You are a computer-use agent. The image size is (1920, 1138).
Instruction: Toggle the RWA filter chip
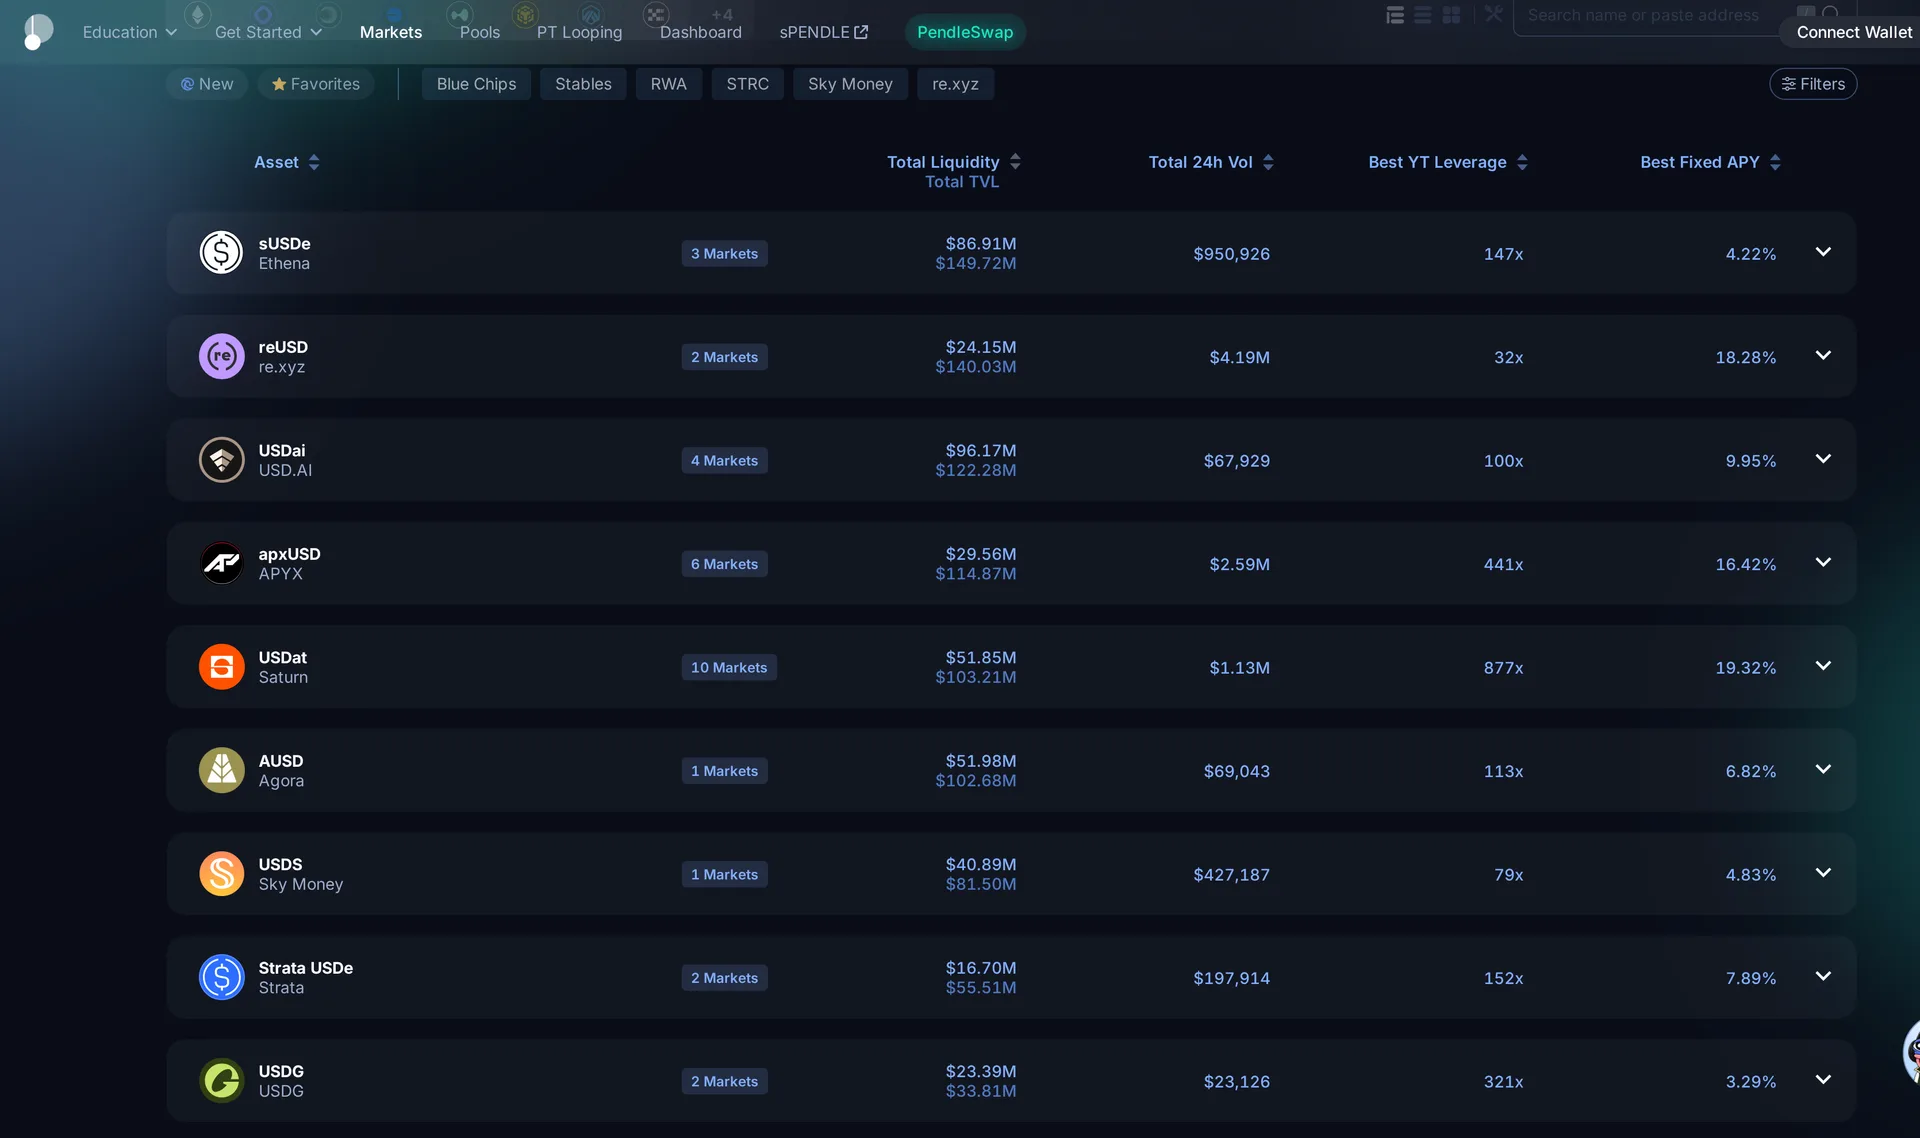pos(669,84)
